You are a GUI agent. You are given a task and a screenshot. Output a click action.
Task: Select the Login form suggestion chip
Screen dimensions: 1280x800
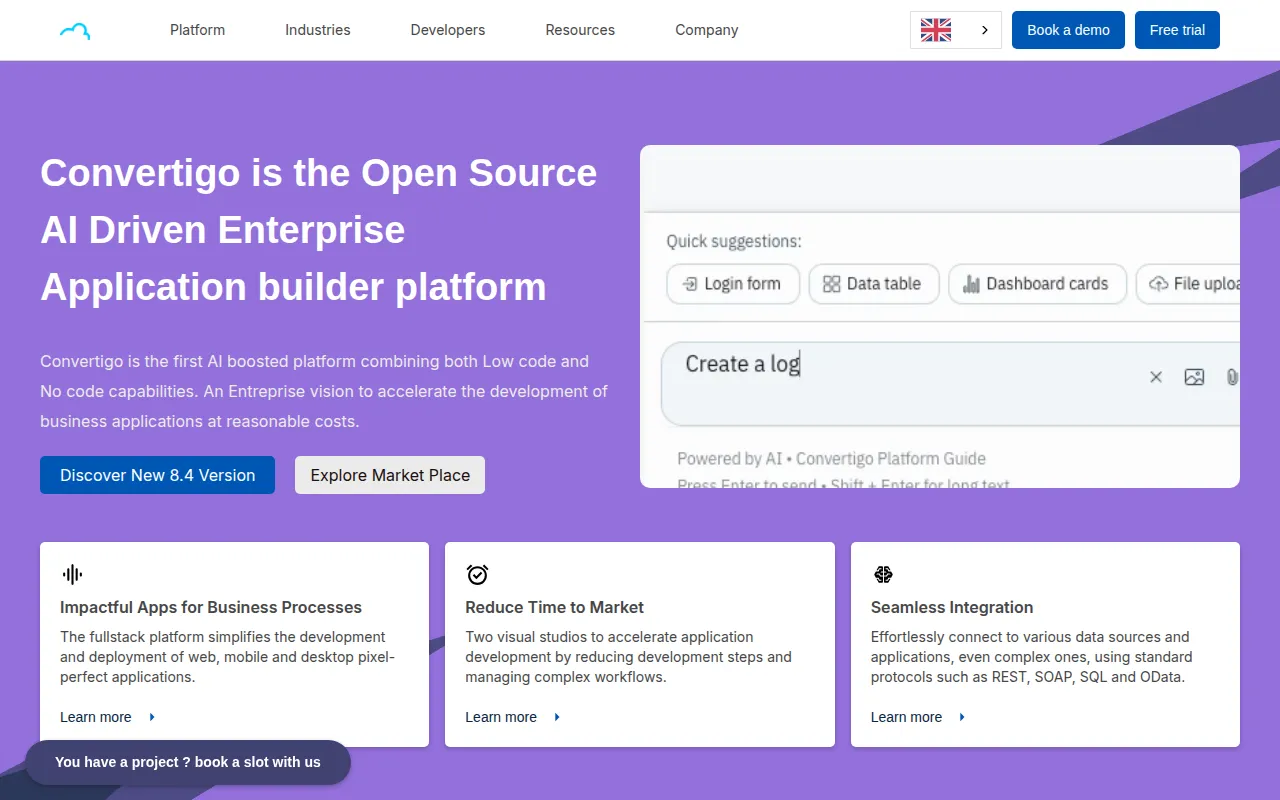pyautogui.click(x=733, y=284)
